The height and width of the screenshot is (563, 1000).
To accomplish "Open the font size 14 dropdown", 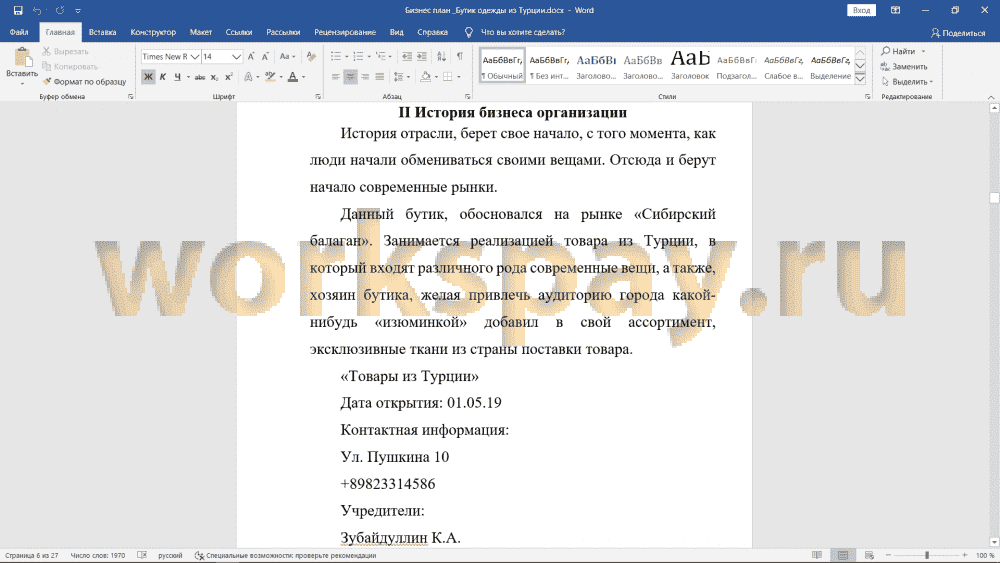I will click(237, 57).
